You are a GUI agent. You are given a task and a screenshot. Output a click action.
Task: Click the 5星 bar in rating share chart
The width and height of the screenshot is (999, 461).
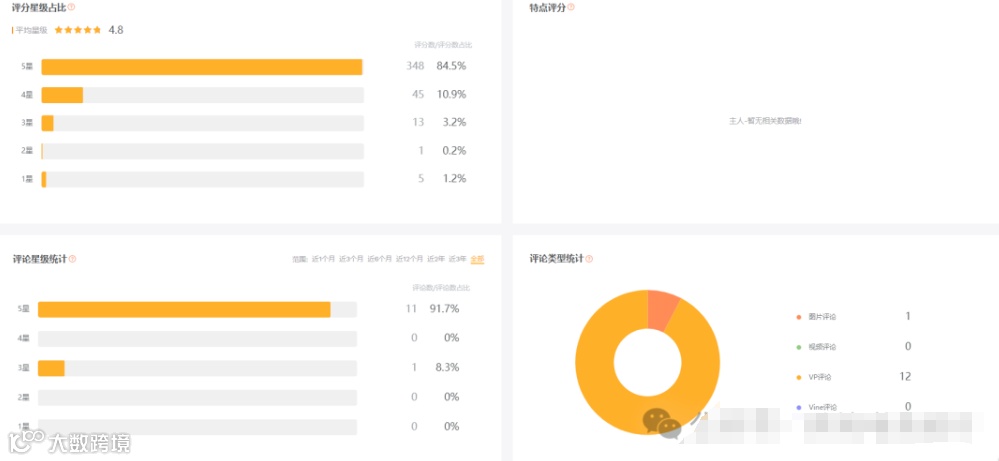pyautogui.click(x=201, y=67)
